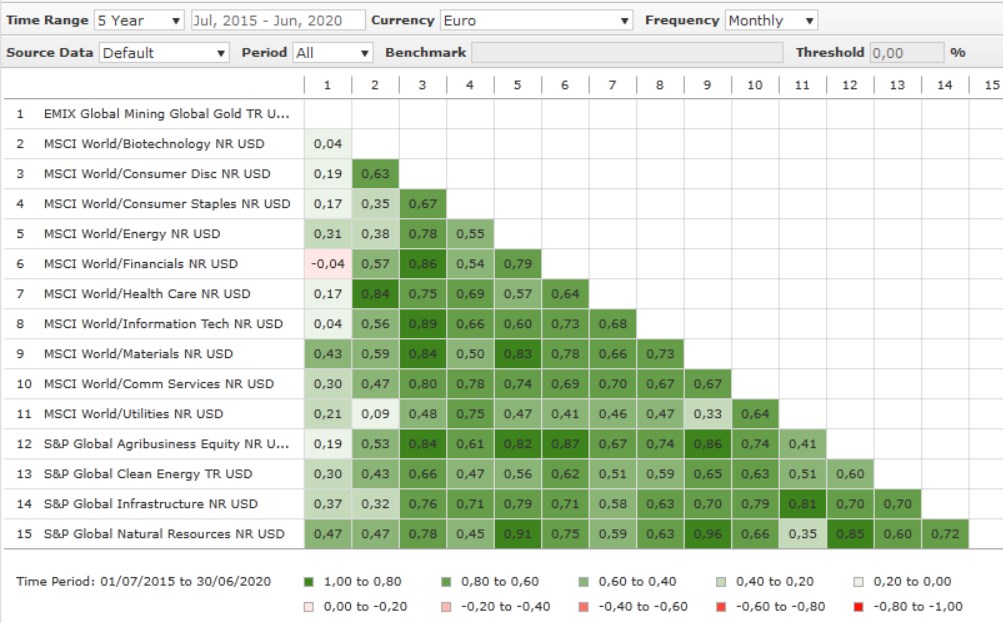Click the red -0,80 to -1,00 legend swatch
The height and width of the screenshot is (623, 1004).
pos(859,606)
